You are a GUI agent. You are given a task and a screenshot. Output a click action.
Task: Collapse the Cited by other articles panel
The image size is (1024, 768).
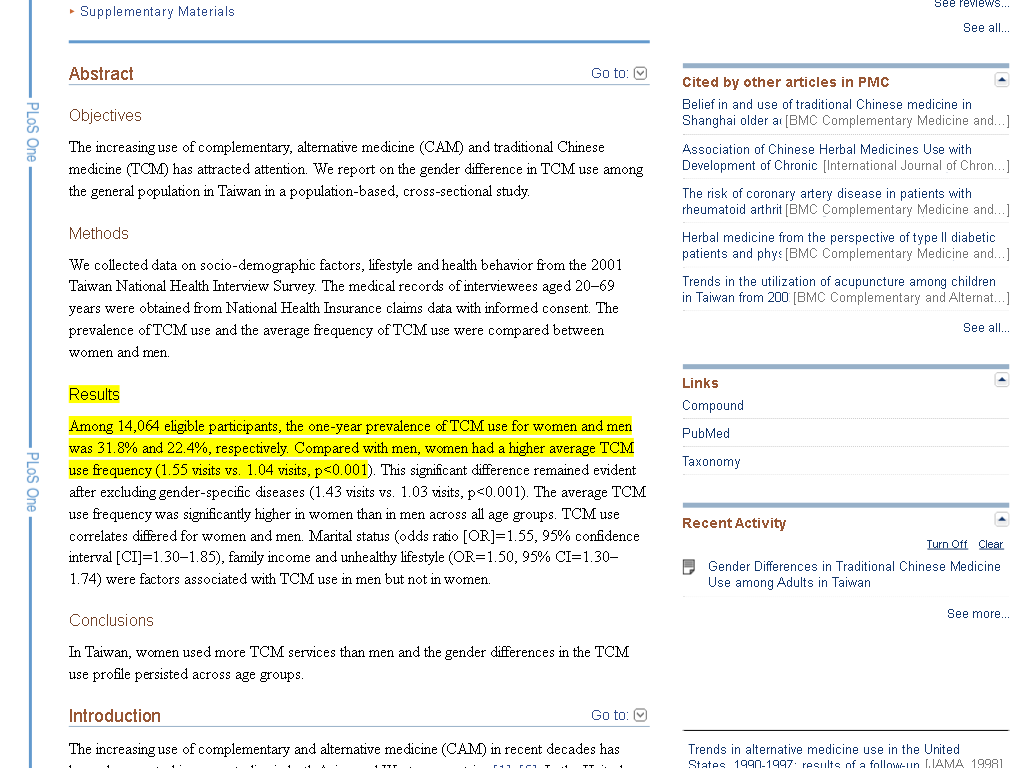1001,80
